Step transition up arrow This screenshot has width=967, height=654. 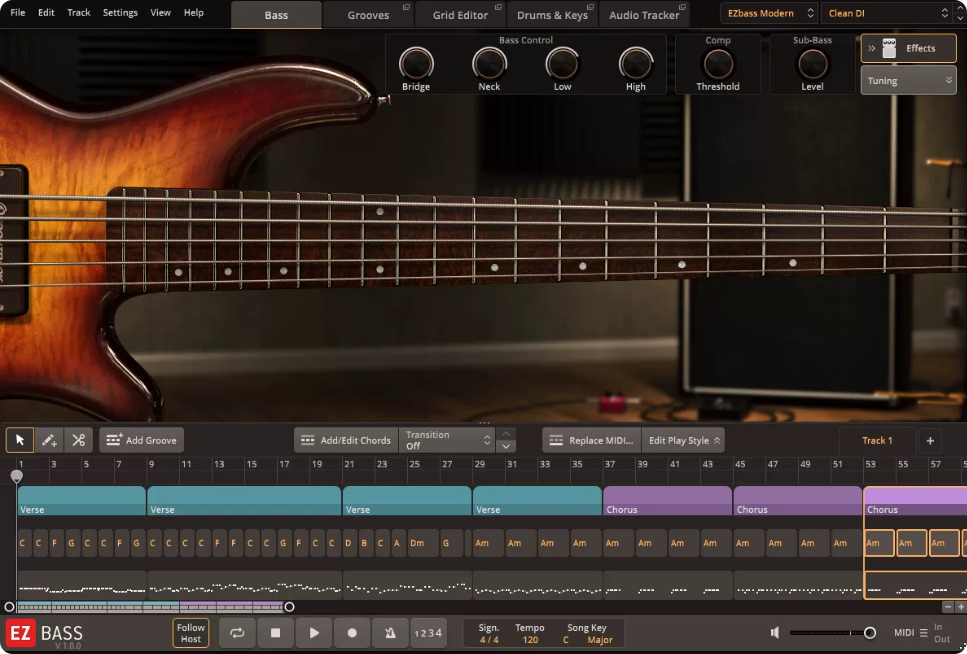(506, 434)
